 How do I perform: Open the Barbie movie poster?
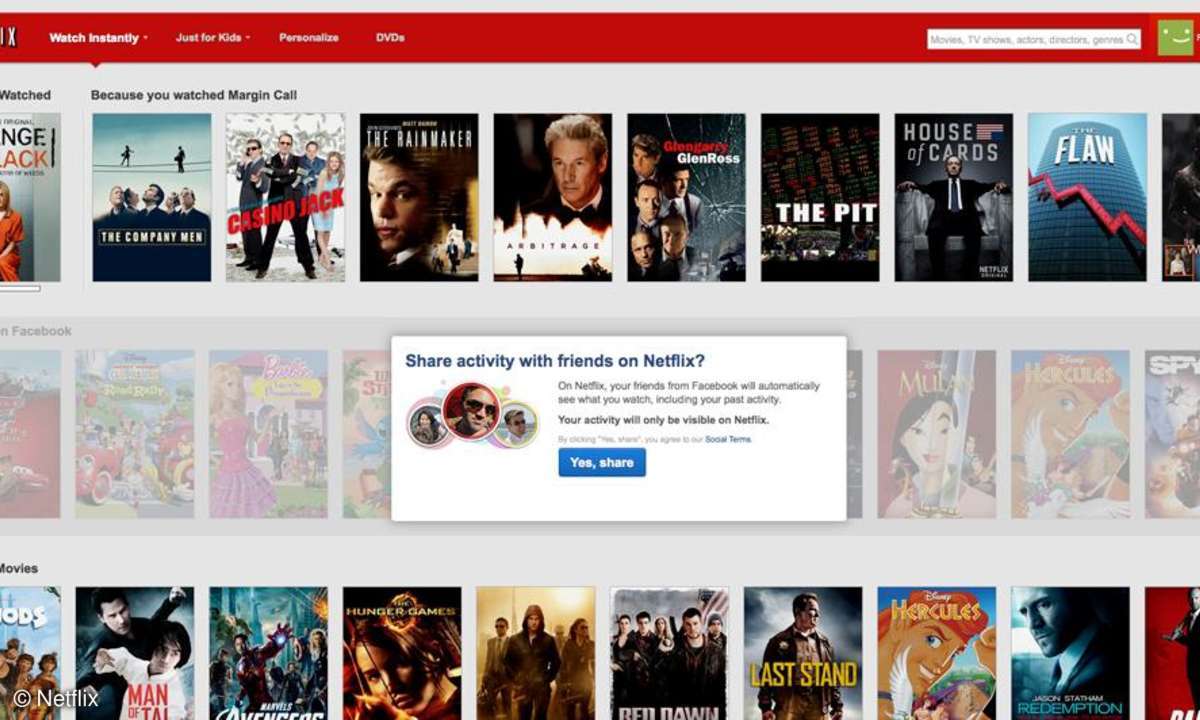268,434
